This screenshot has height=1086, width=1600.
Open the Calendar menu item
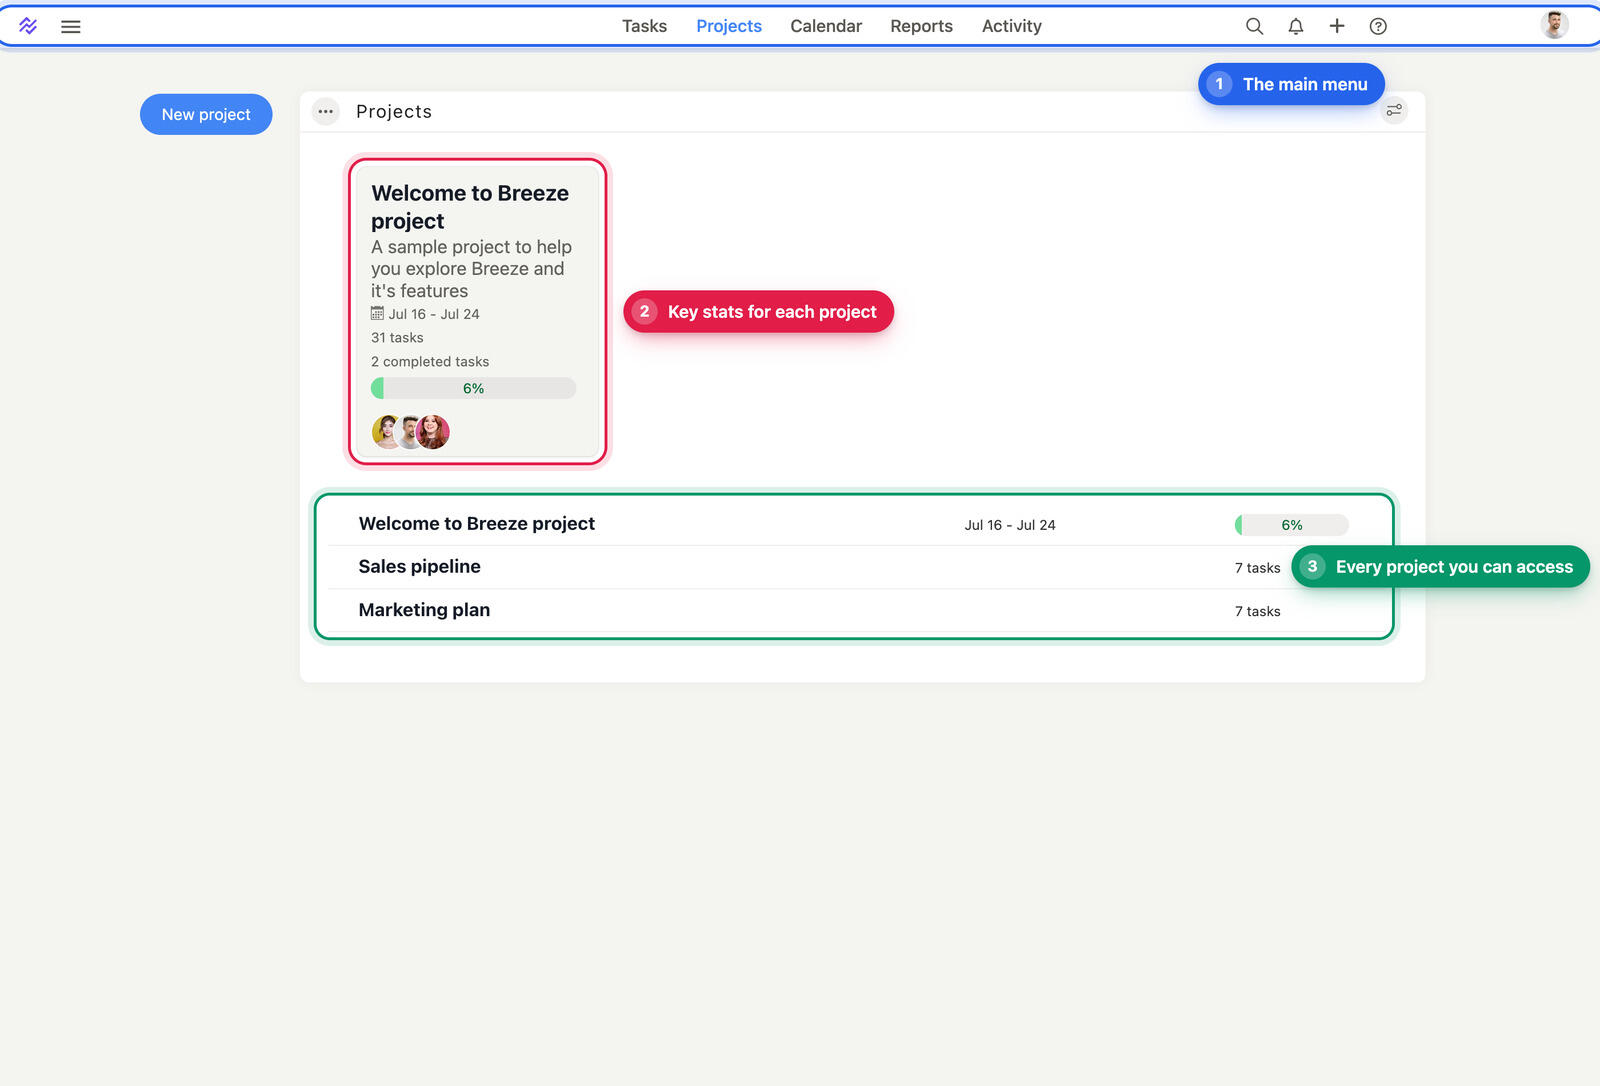click(x=826, y=26)
